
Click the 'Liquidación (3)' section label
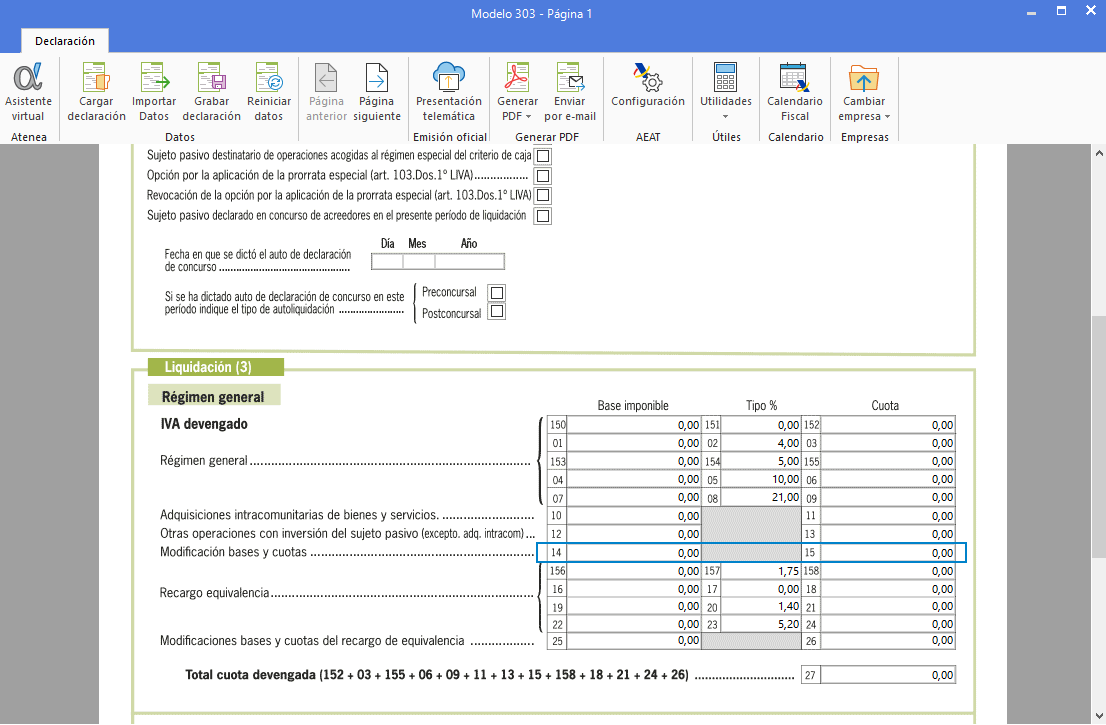[216, 367]
